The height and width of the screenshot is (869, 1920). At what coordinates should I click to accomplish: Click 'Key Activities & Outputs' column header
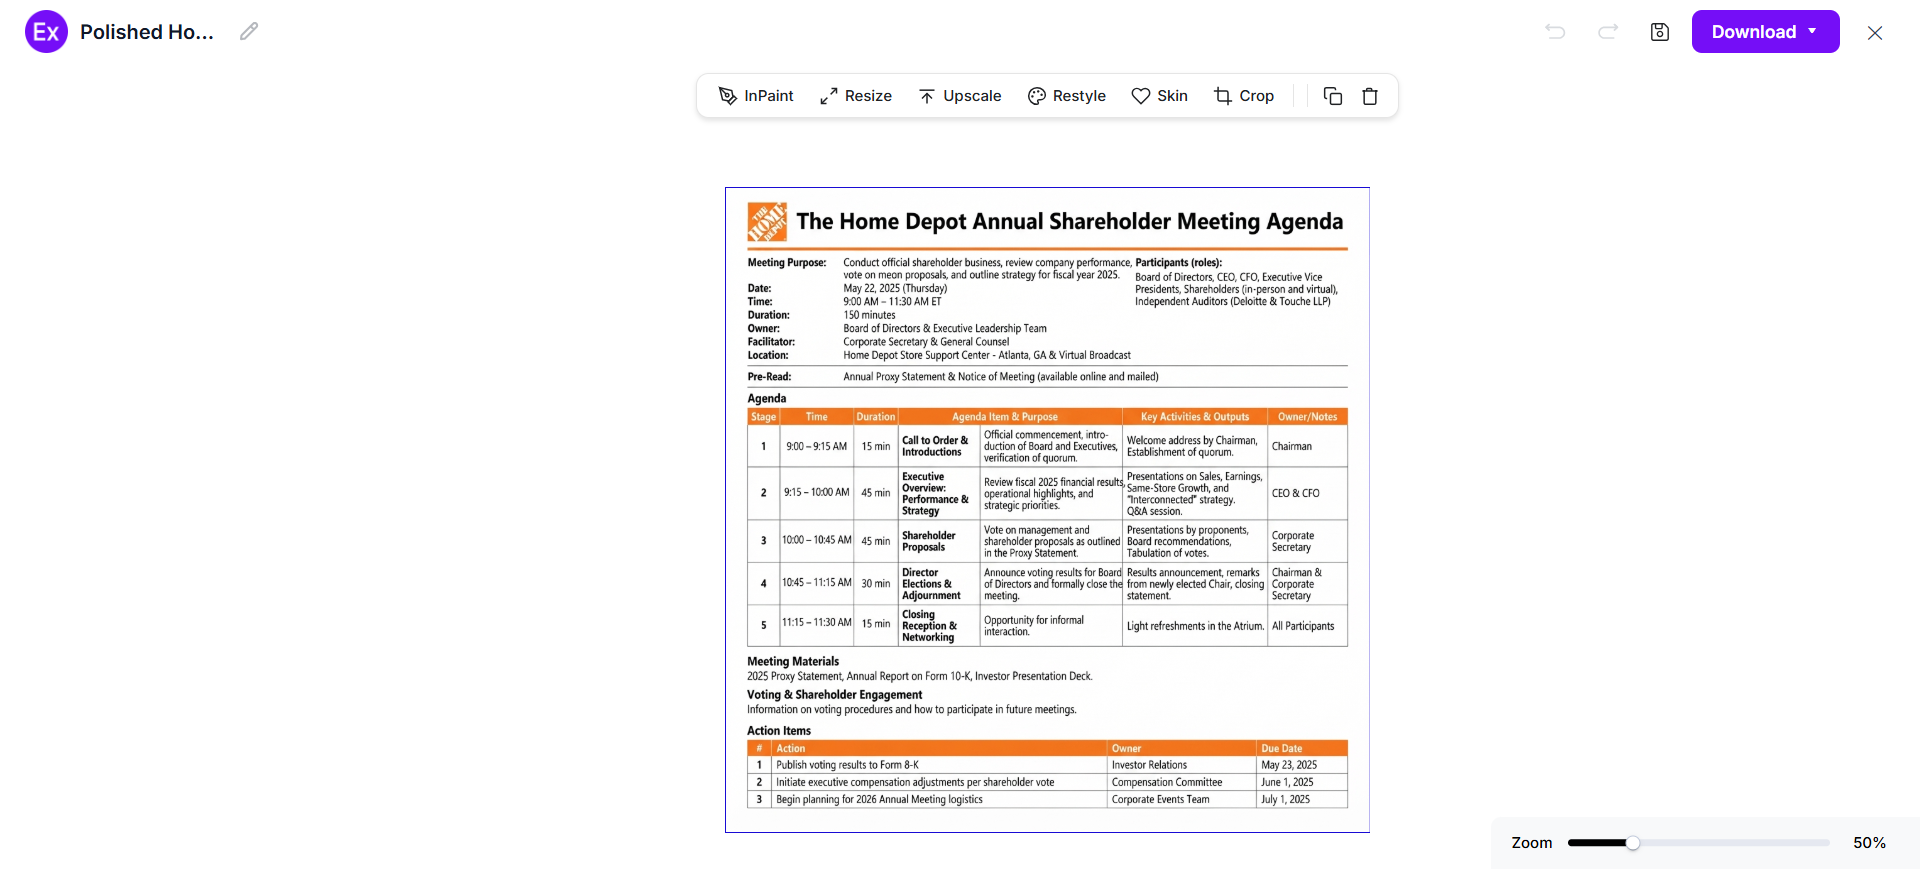(x=1195, y=417)
